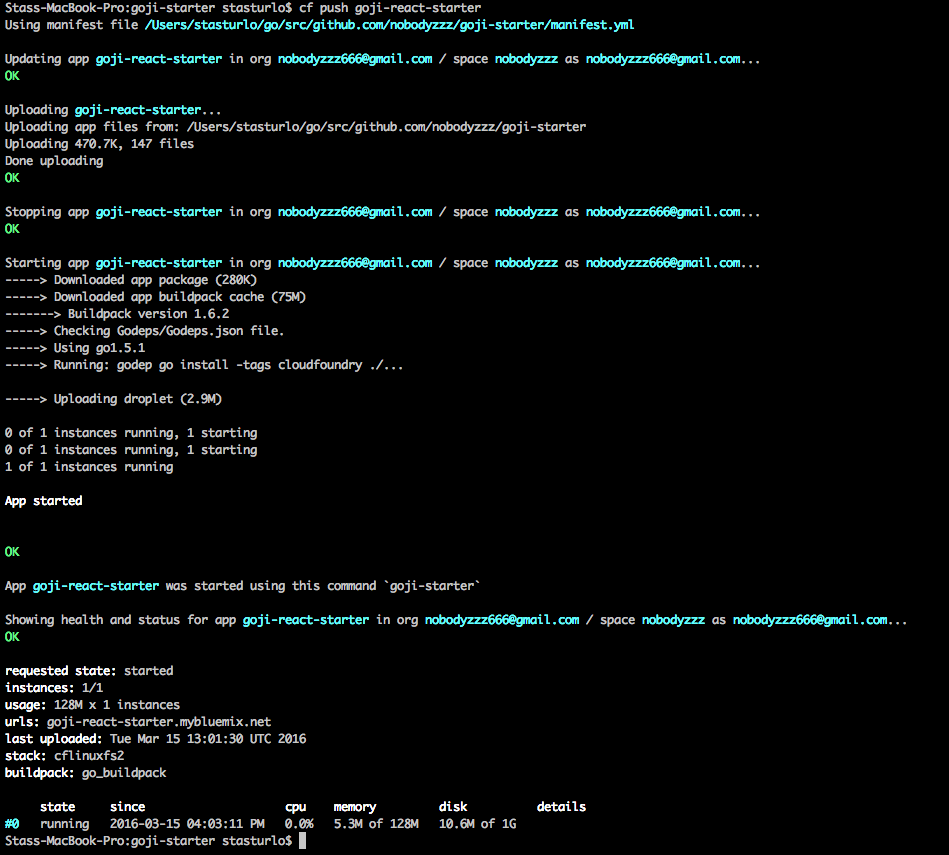The width and height of the screenshot is (949, 855).
Task: Click the 'requested state: started' line
Action: click(x=89, y=670)
